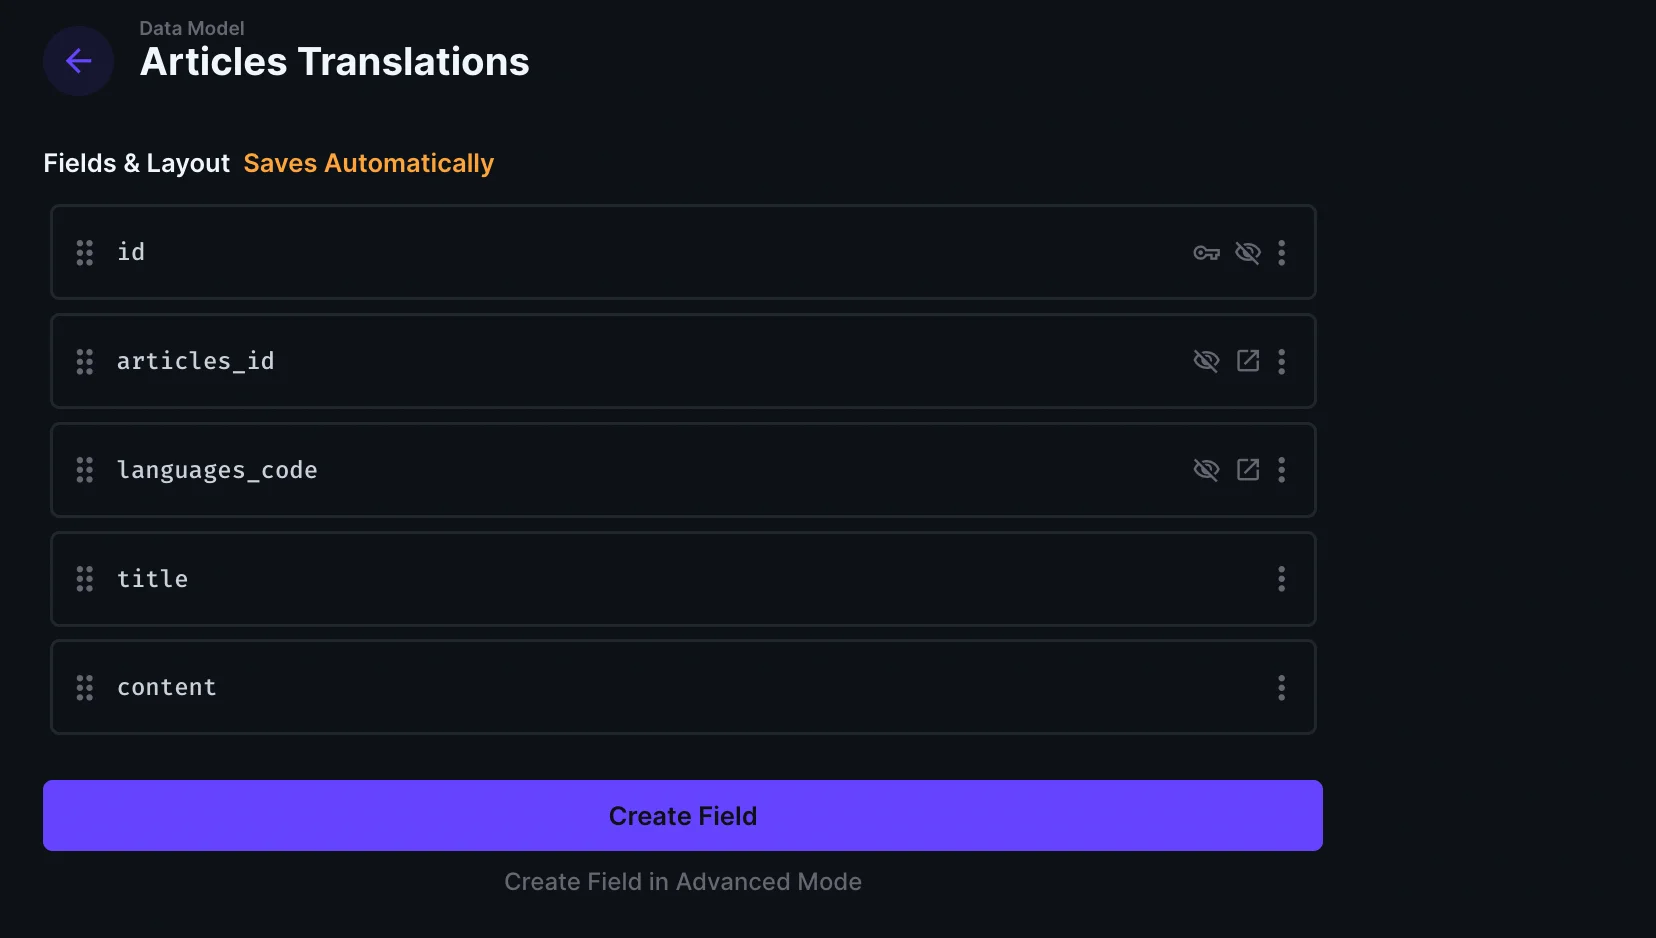Grab the drag handle of content field
The width and height of the screenshot is (1656, 938).
85,688
